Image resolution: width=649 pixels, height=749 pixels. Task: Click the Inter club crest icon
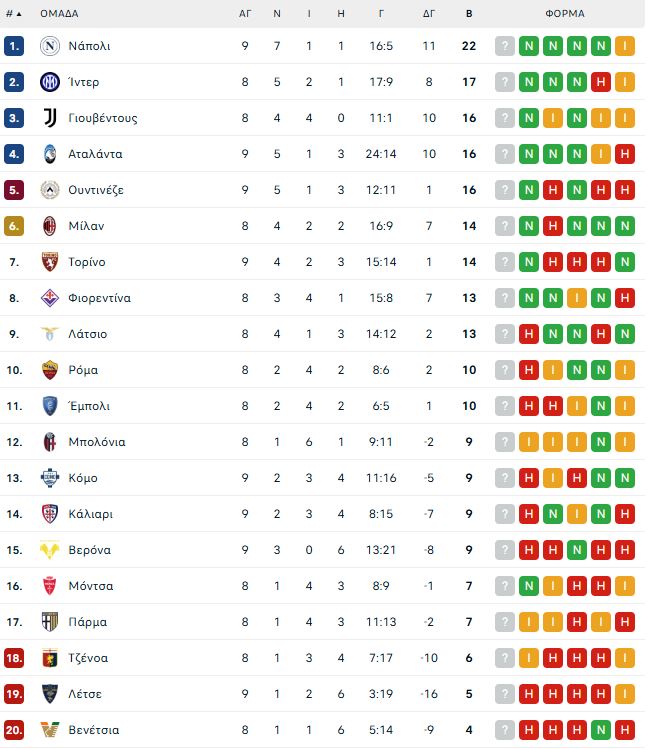point(50,82)
